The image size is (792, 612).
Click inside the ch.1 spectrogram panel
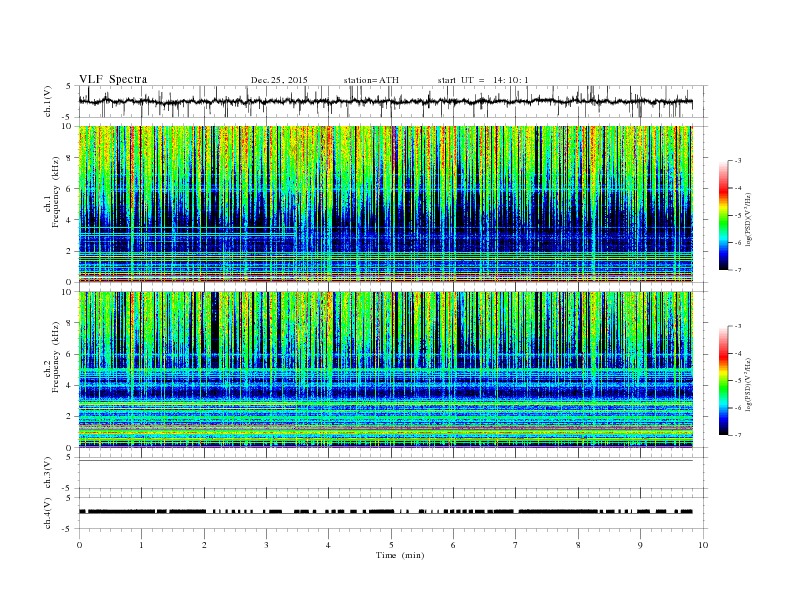pos(385,204)
